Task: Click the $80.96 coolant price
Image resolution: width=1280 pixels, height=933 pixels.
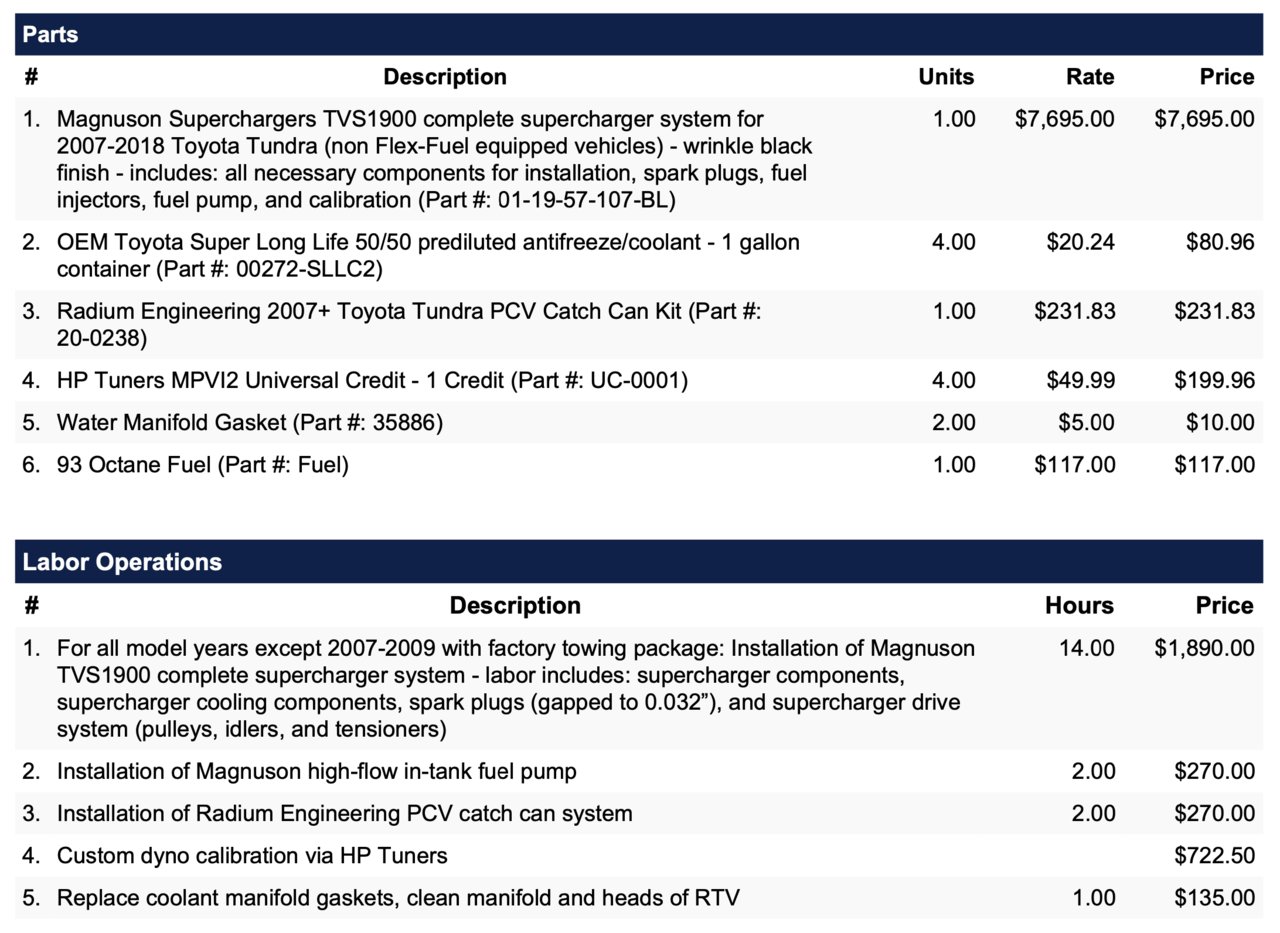Action: pos(1220,242)
